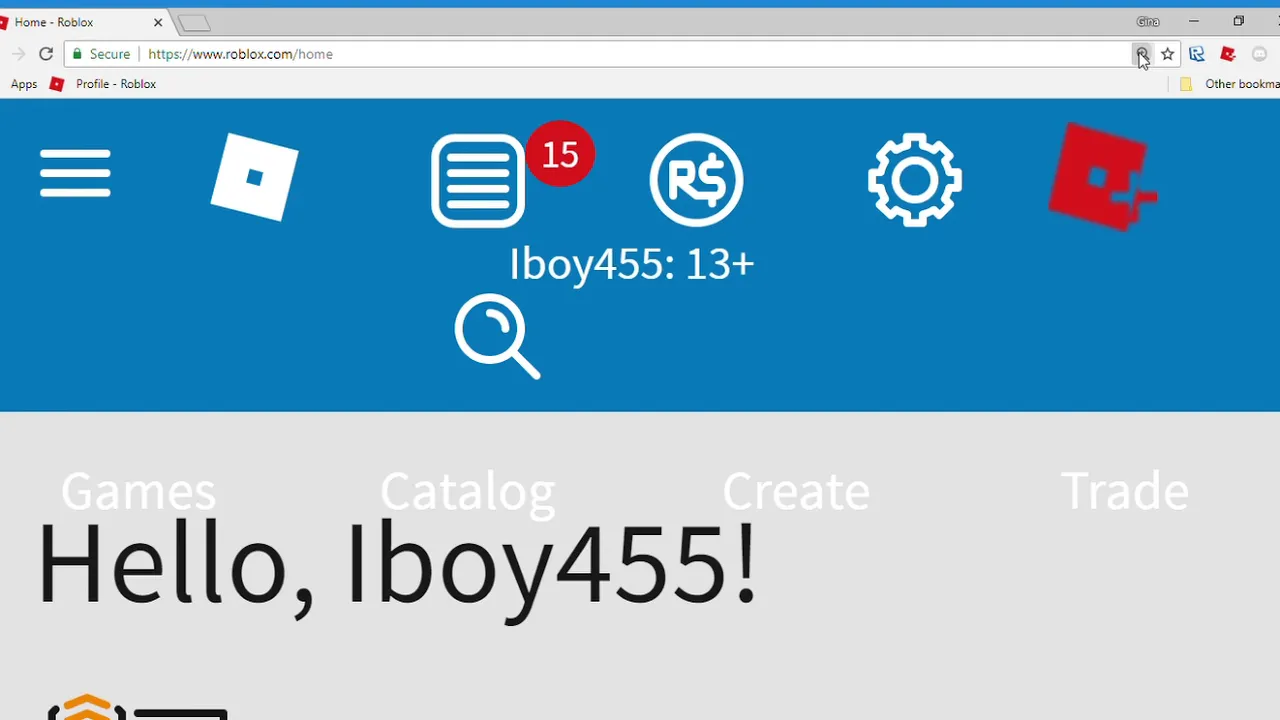Image resolution: width=1280 pixels, height=720 pixels.
Task: Minimize the Chrome window
Action: point(1194,21)
